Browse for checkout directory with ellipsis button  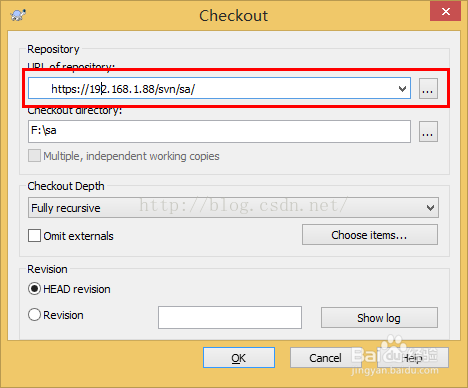(428, 132)
